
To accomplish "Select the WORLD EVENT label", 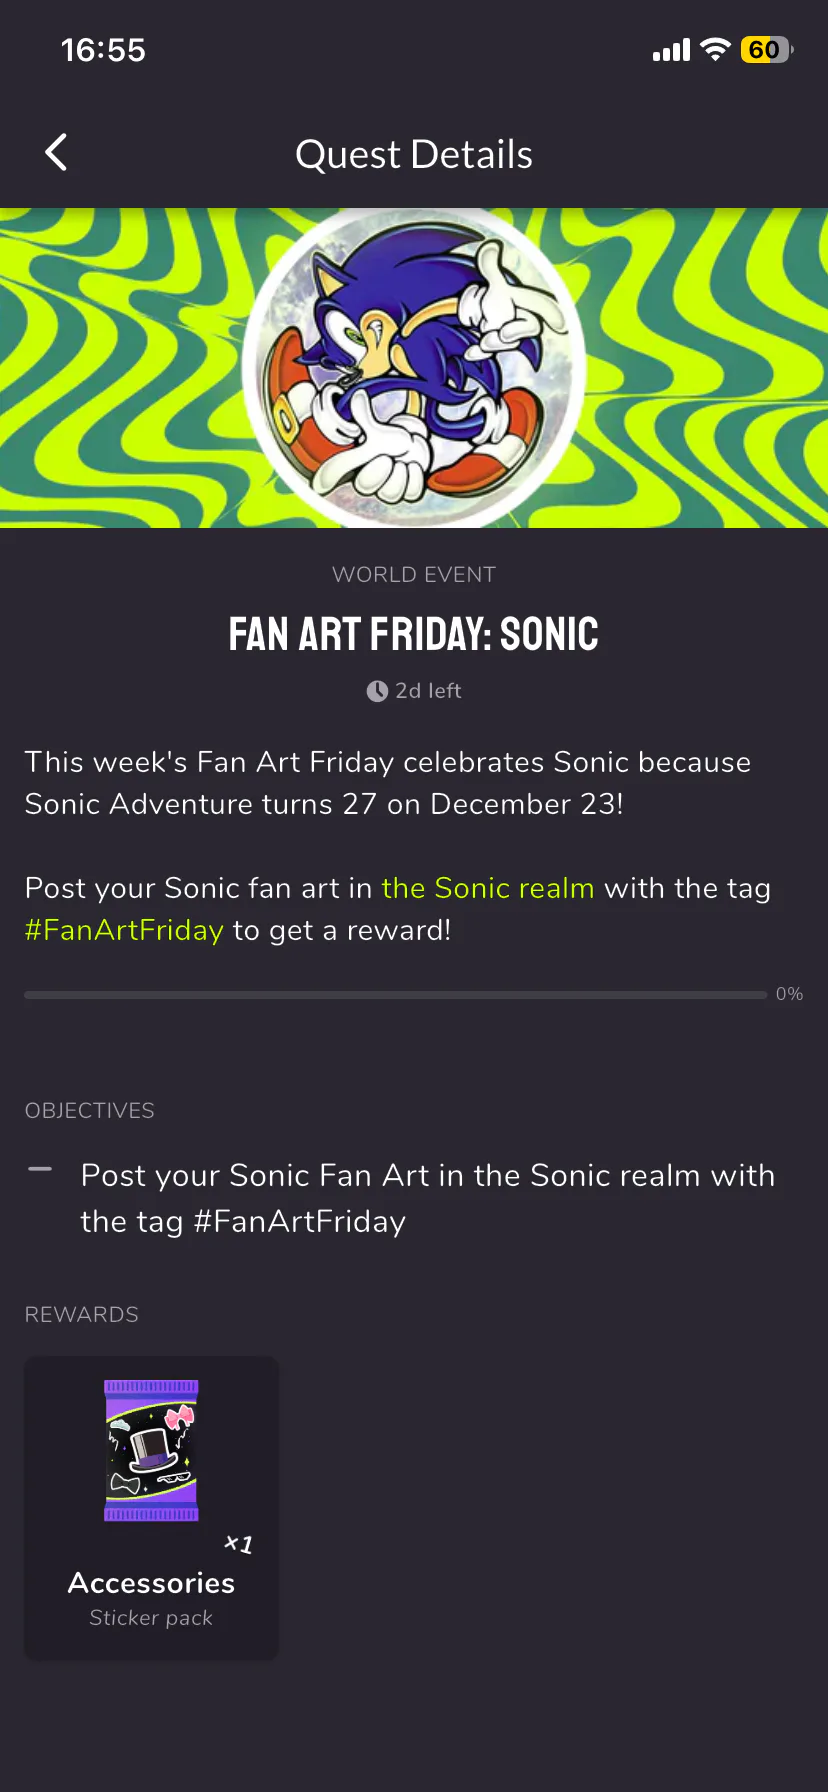I will click(x=414, y=575).
